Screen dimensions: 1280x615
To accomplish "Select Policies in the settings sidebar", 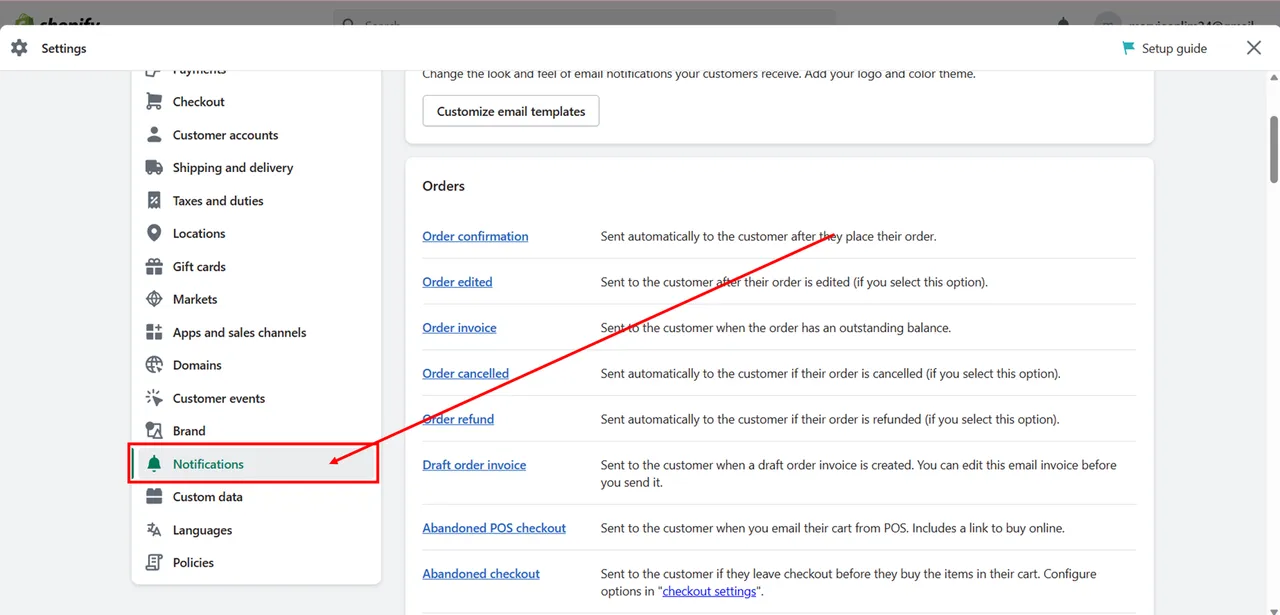I will [193, 563].
